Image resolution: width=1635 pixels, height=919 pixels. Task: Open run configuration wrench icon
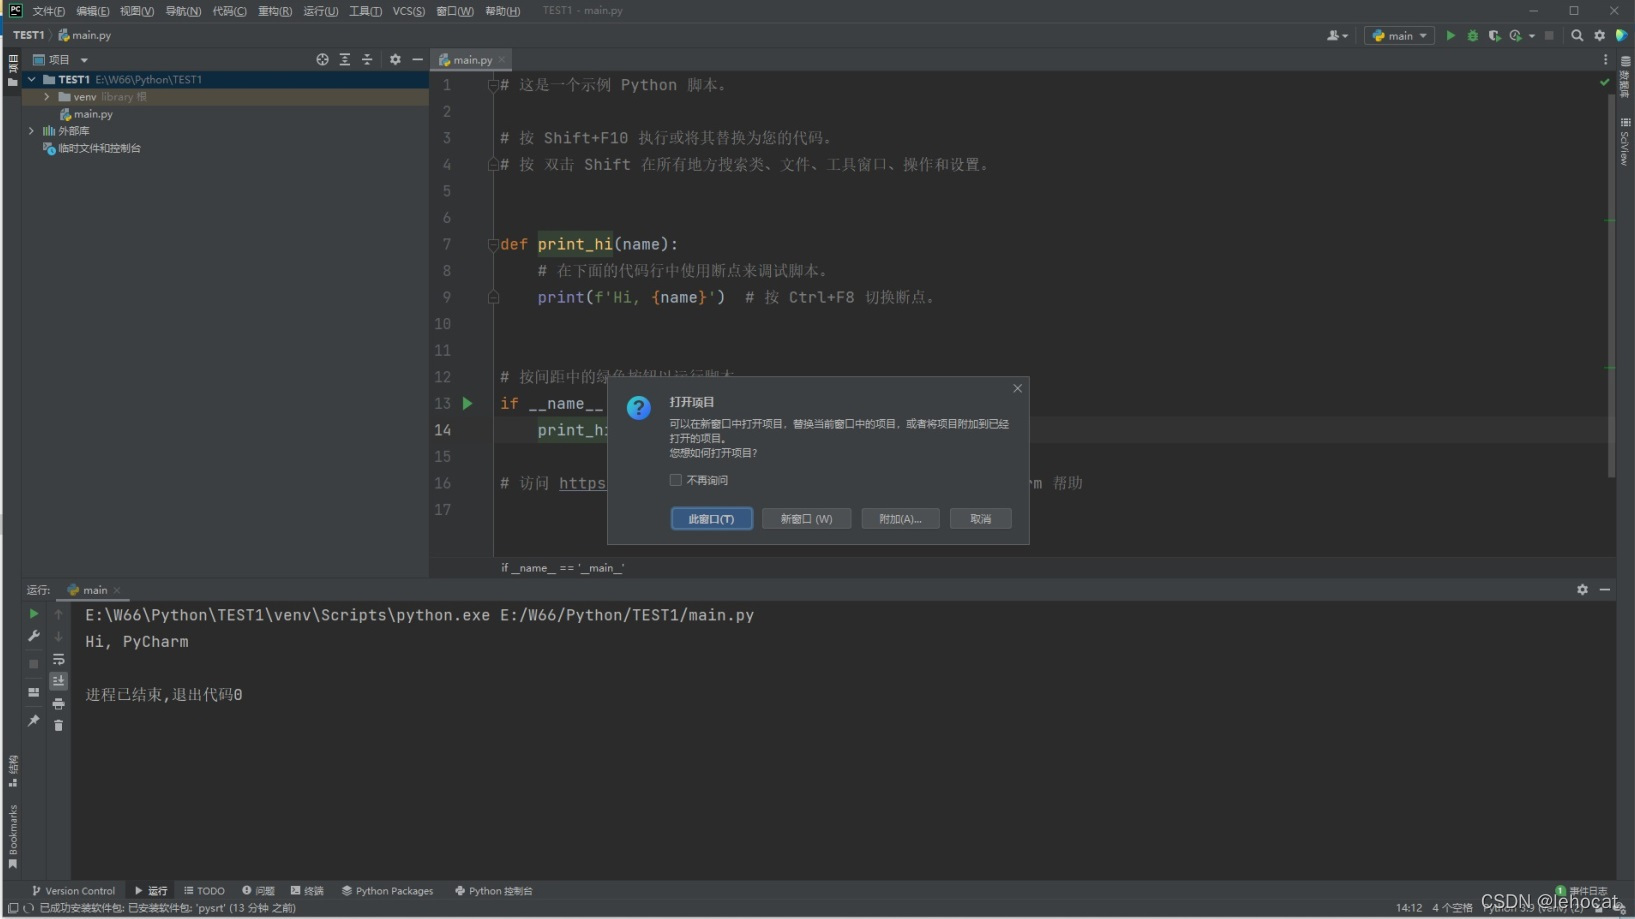click(x=33, y=636)
